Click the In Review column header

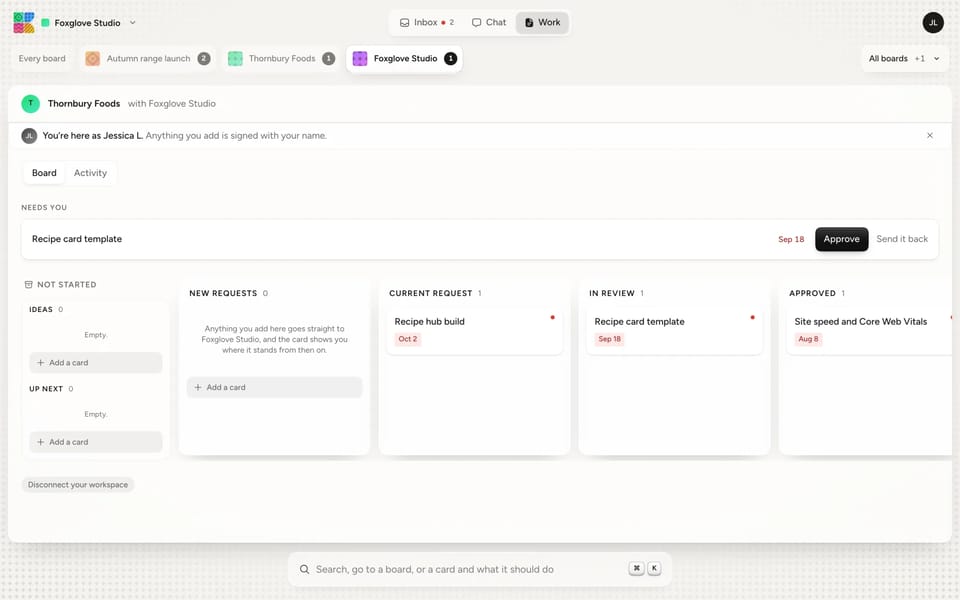tap(612, 293)
